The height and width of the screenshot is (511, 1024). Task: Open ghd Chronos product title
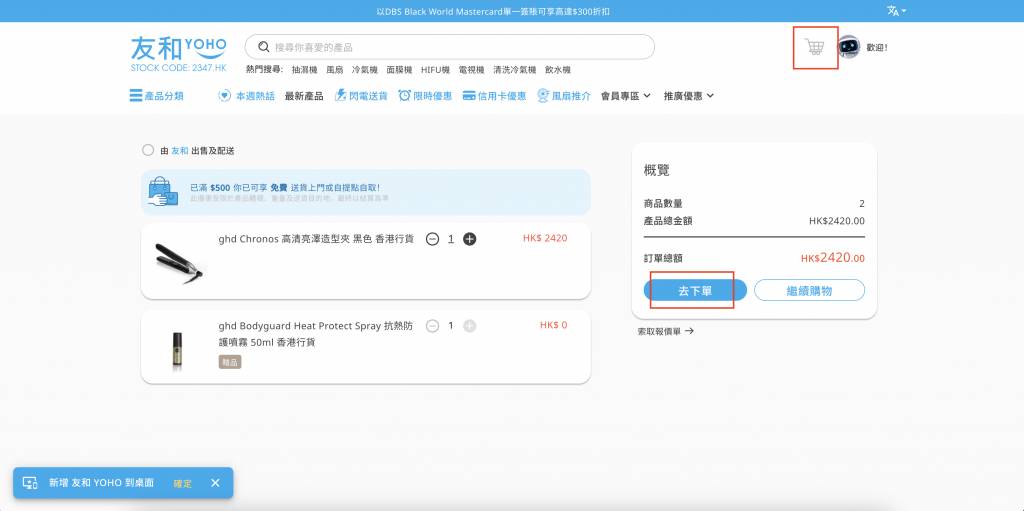[316, 239]
